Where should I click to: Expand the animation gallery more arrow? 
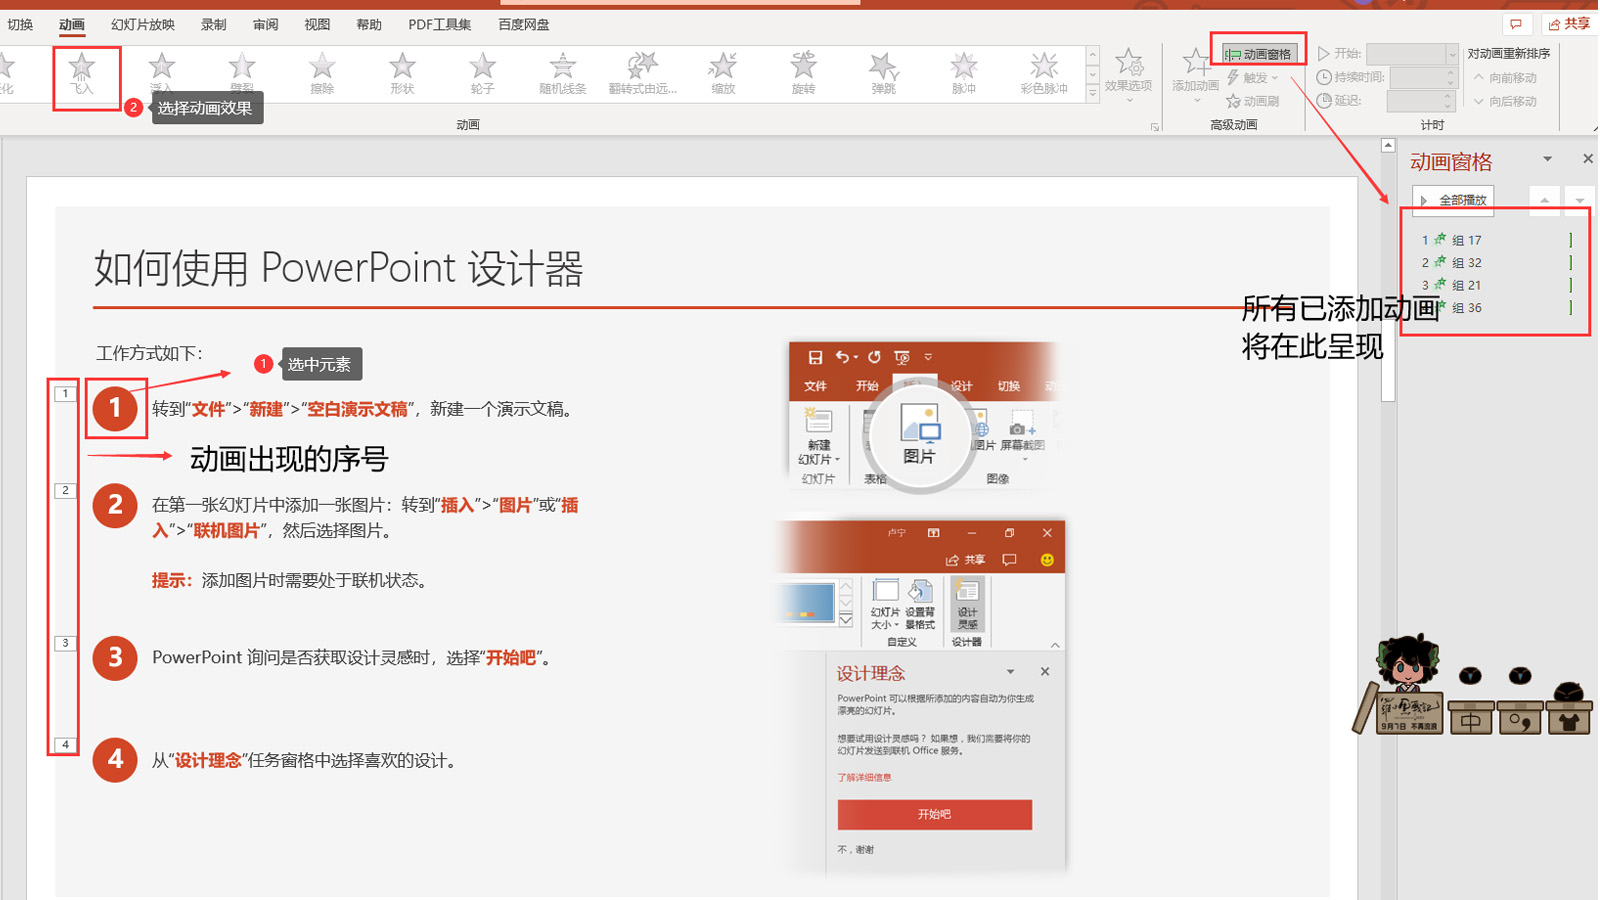click(x=1093, y=93)
